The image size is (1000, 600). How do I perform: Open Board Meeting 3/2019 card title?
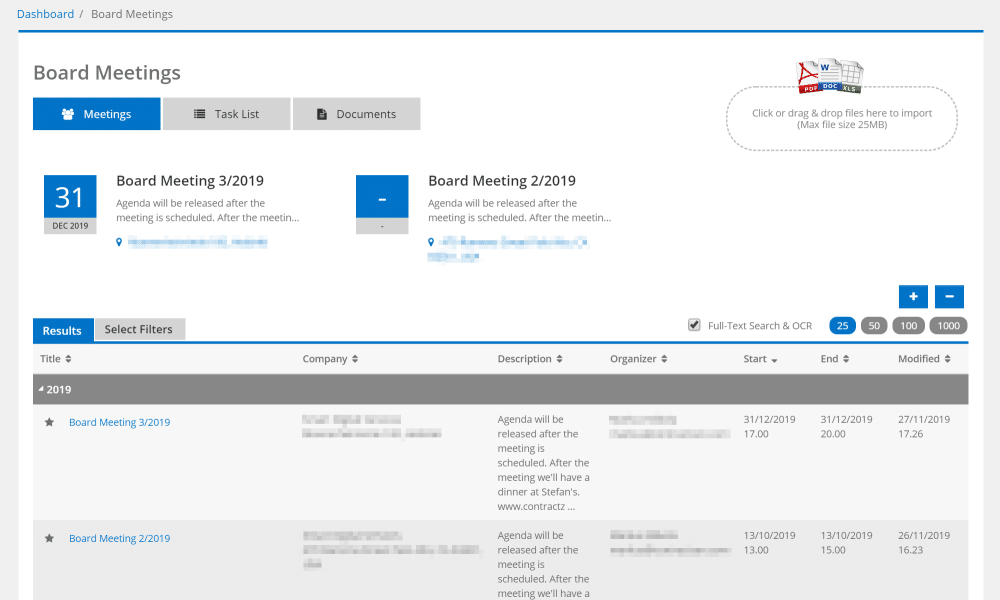[x=190, y=181]
